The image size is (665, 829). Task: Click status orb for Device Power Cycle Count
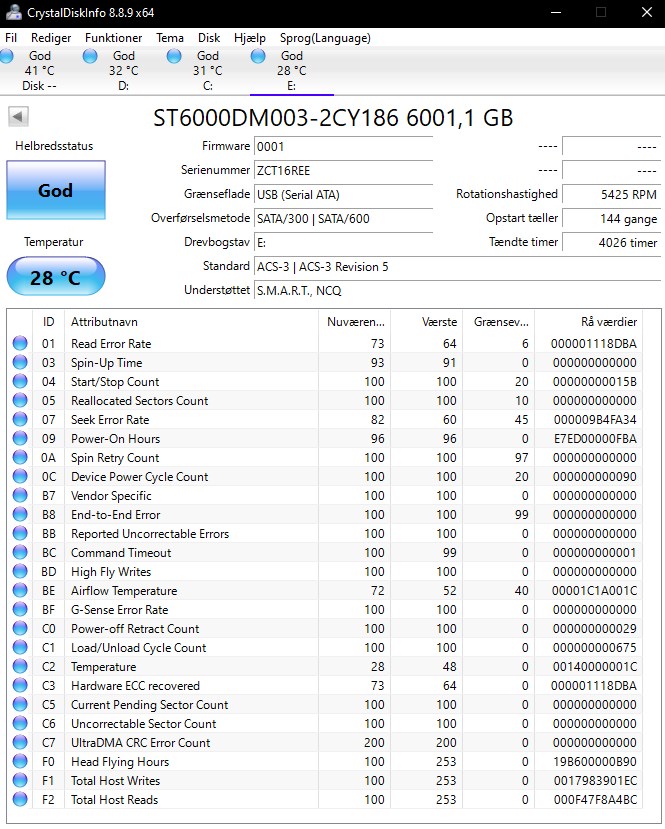point(20,476)
